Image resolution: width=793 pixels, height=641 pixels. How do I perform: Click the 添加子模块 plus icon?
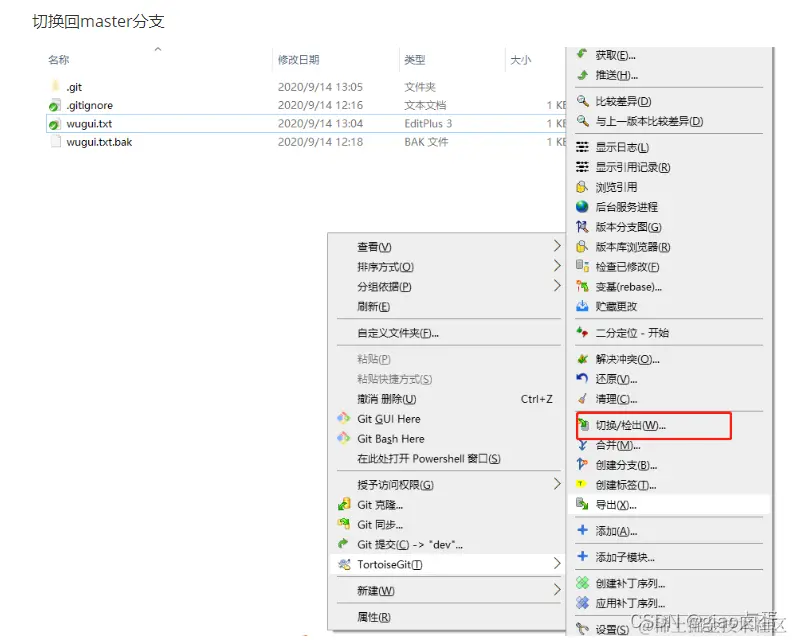tap(582, 557)
